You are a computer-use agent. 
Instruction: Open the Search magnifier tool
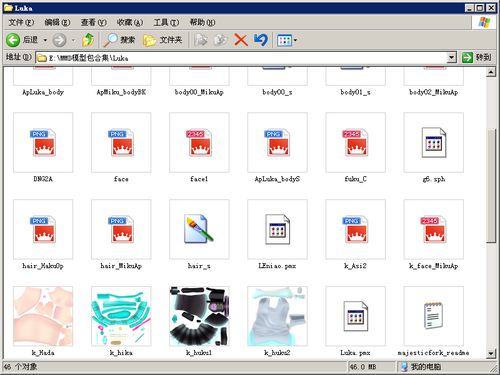point(119,40)
